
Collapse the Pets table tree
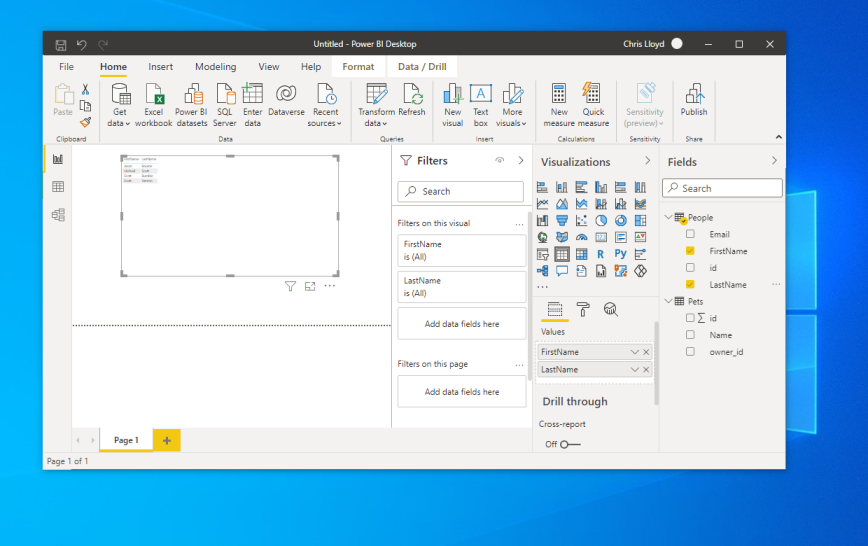coord(669,301)
